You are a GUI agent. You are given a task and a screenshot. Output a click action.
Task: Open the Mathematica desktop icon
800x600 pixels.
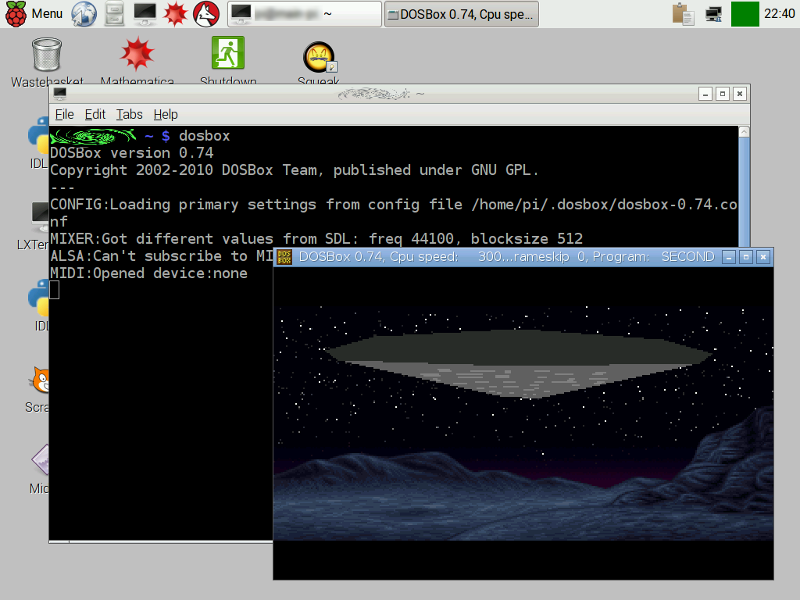point(137,61)
